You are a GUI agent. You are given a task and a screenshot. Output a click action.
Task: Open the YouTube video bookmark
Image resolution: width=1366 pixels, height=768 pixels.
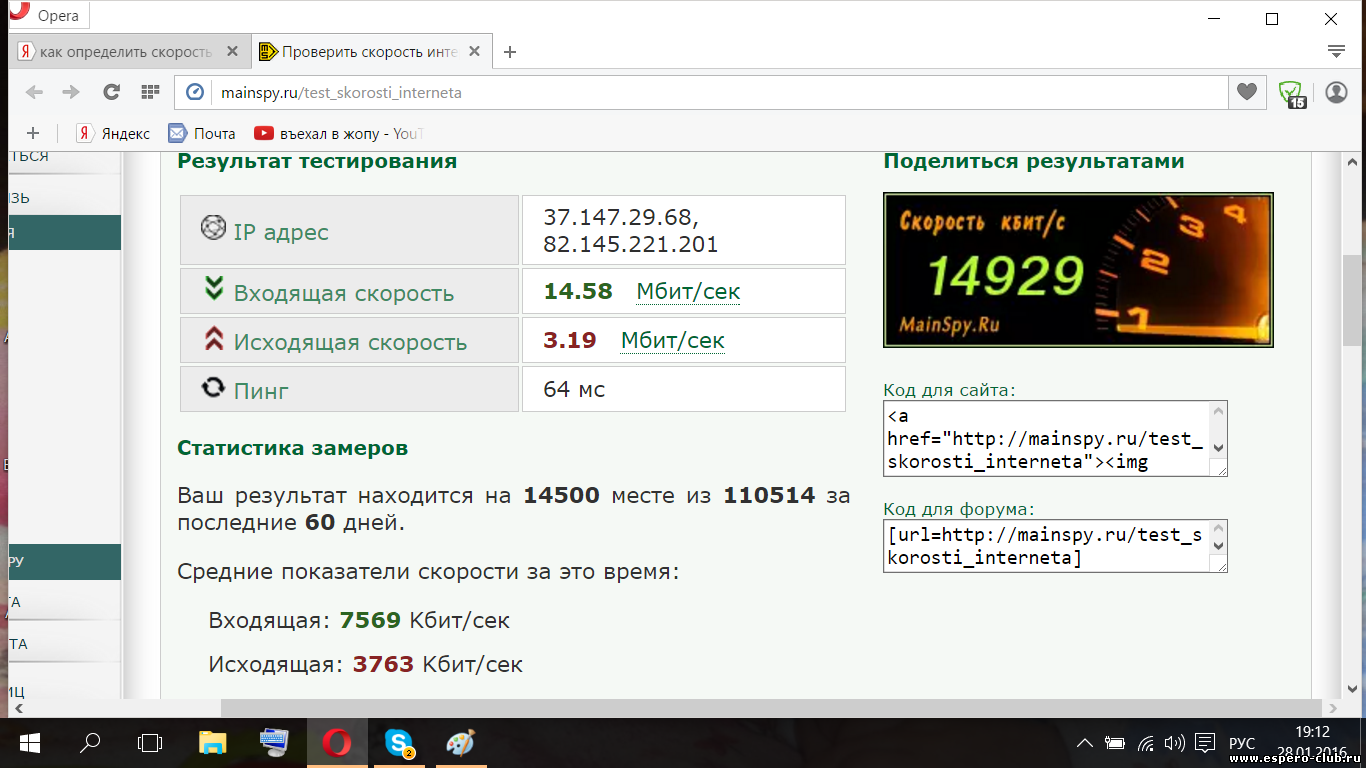tap(339, 133)
